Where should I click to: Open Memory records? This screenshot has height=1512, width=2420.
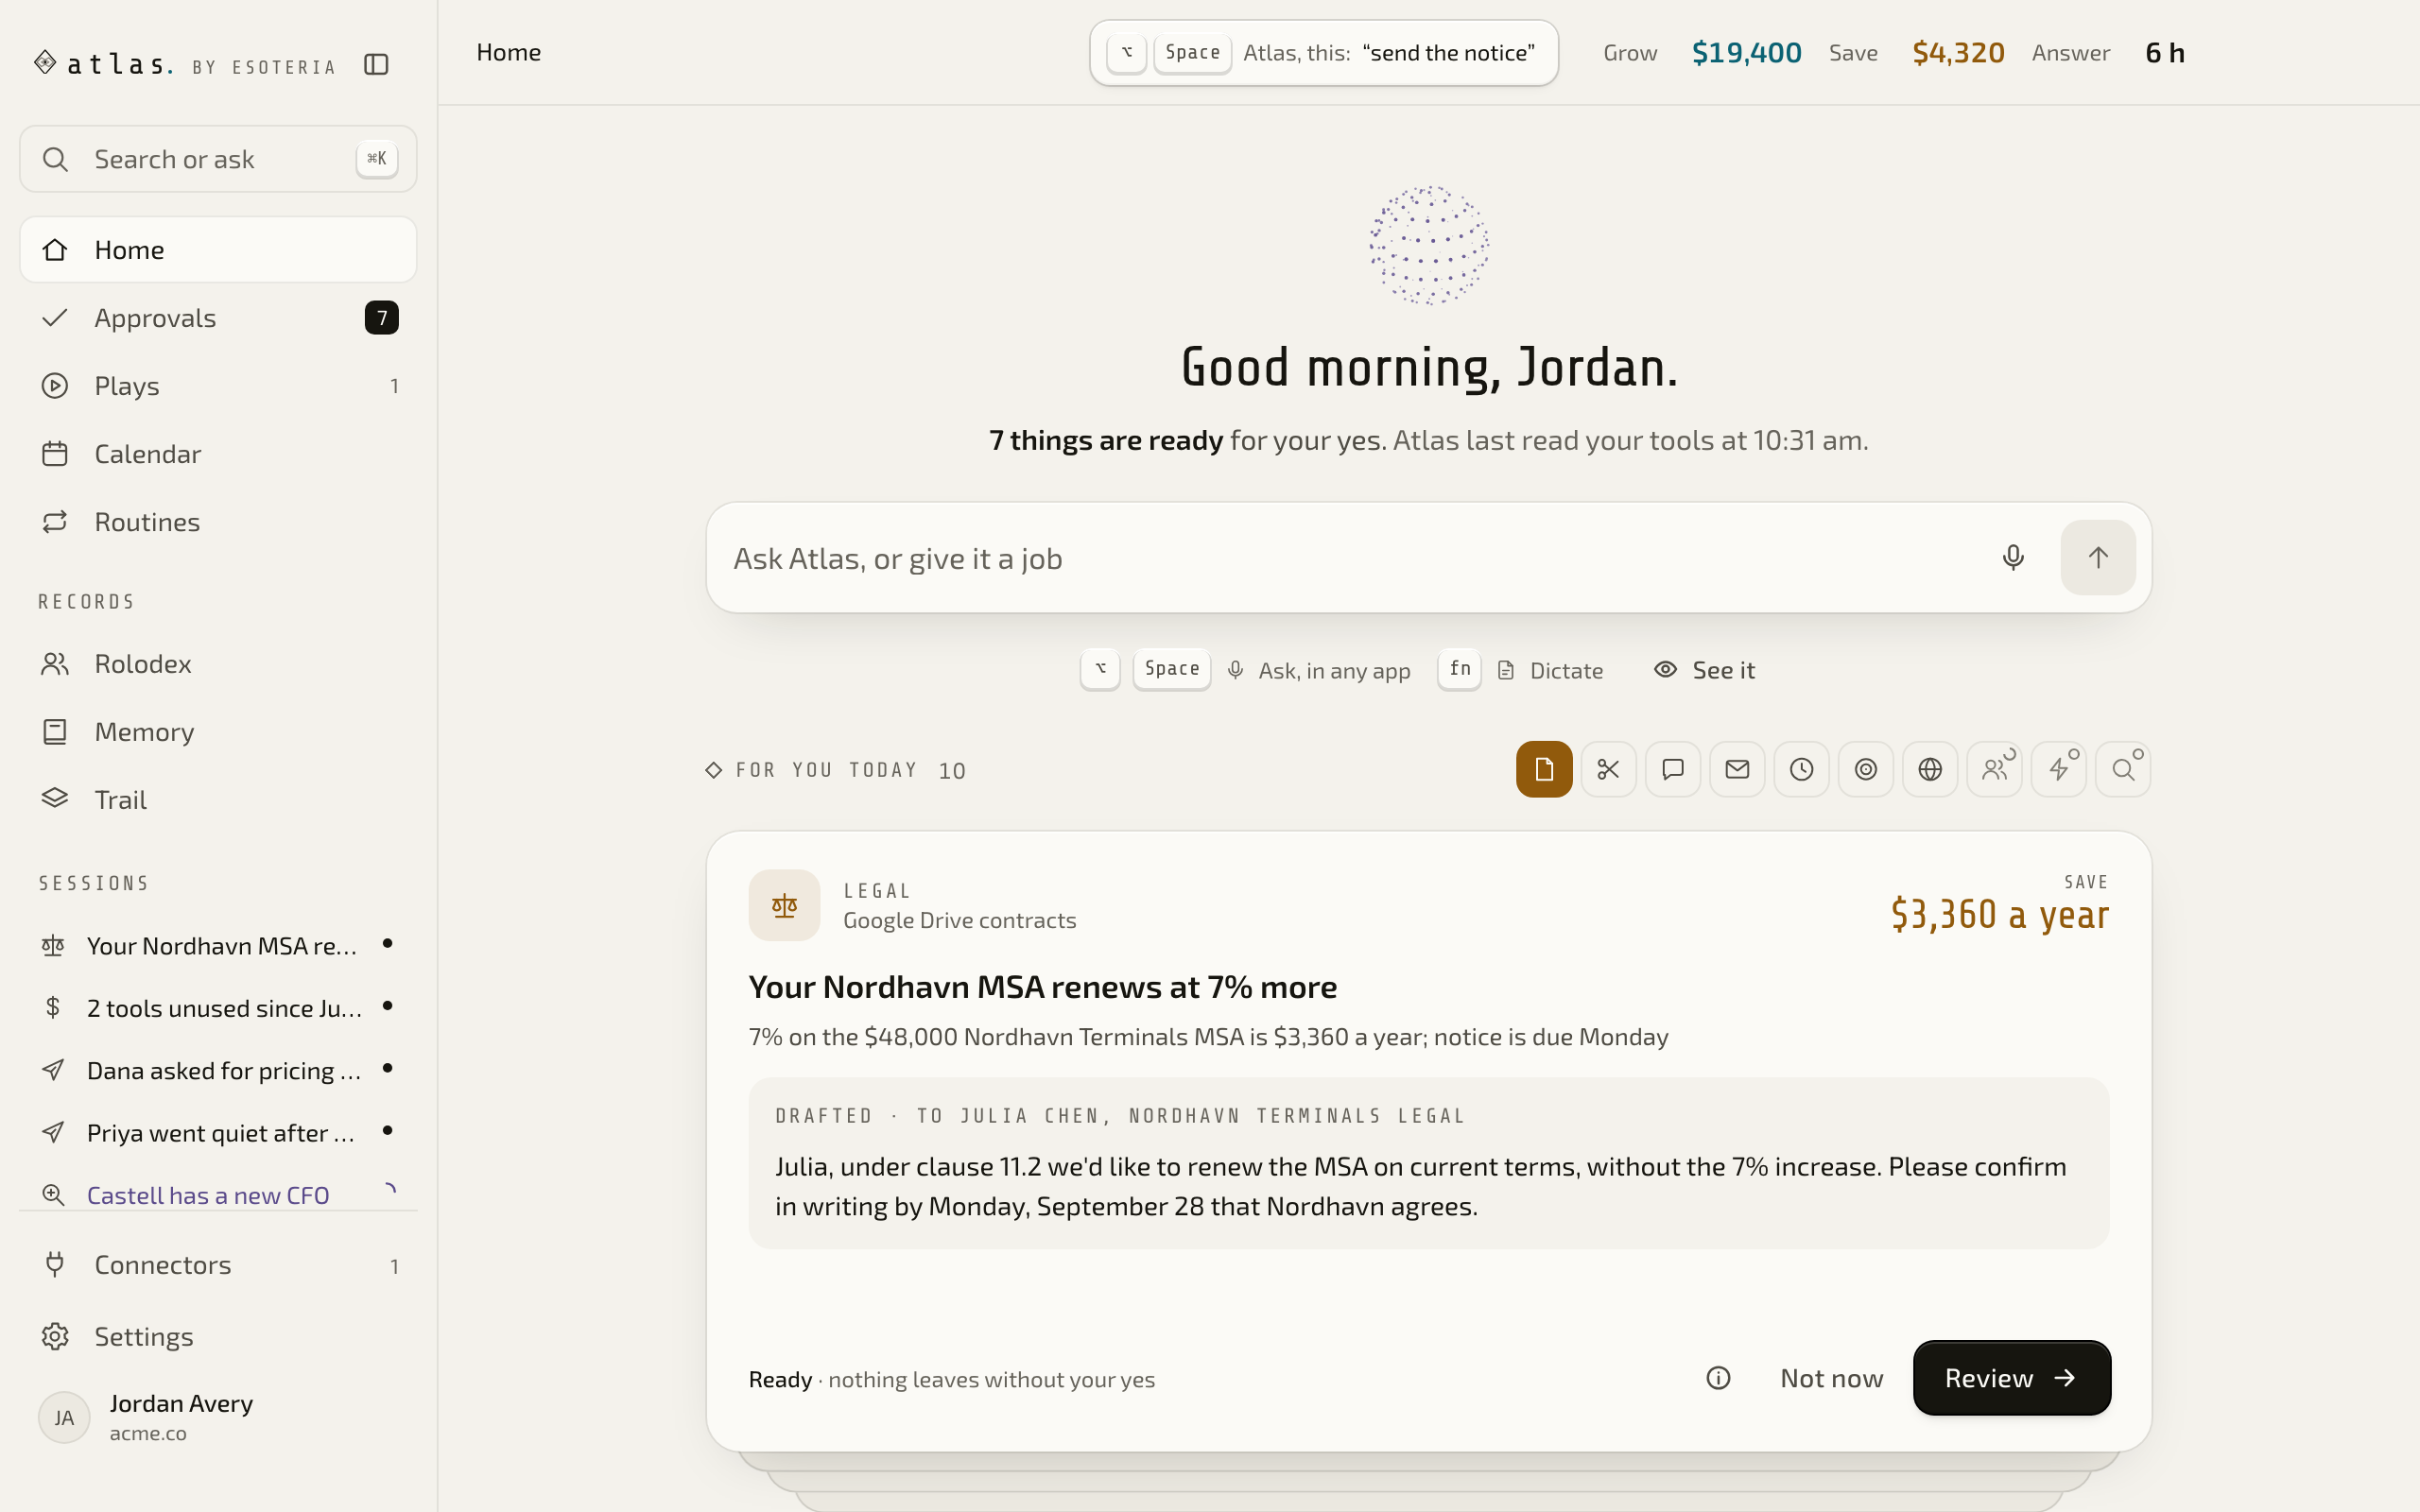[x=218, y=731]
